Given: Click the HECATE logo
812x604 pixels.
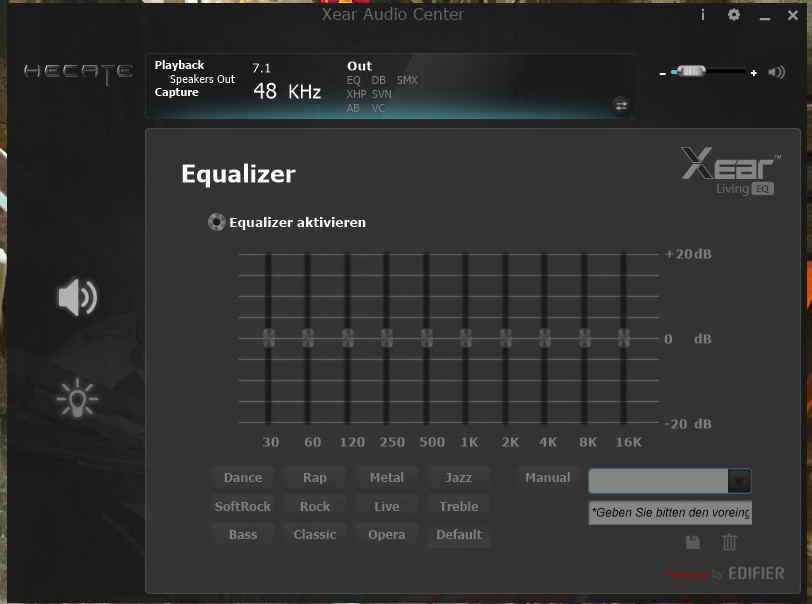Looking at the screenshot, I should click(x=78, y=72).
